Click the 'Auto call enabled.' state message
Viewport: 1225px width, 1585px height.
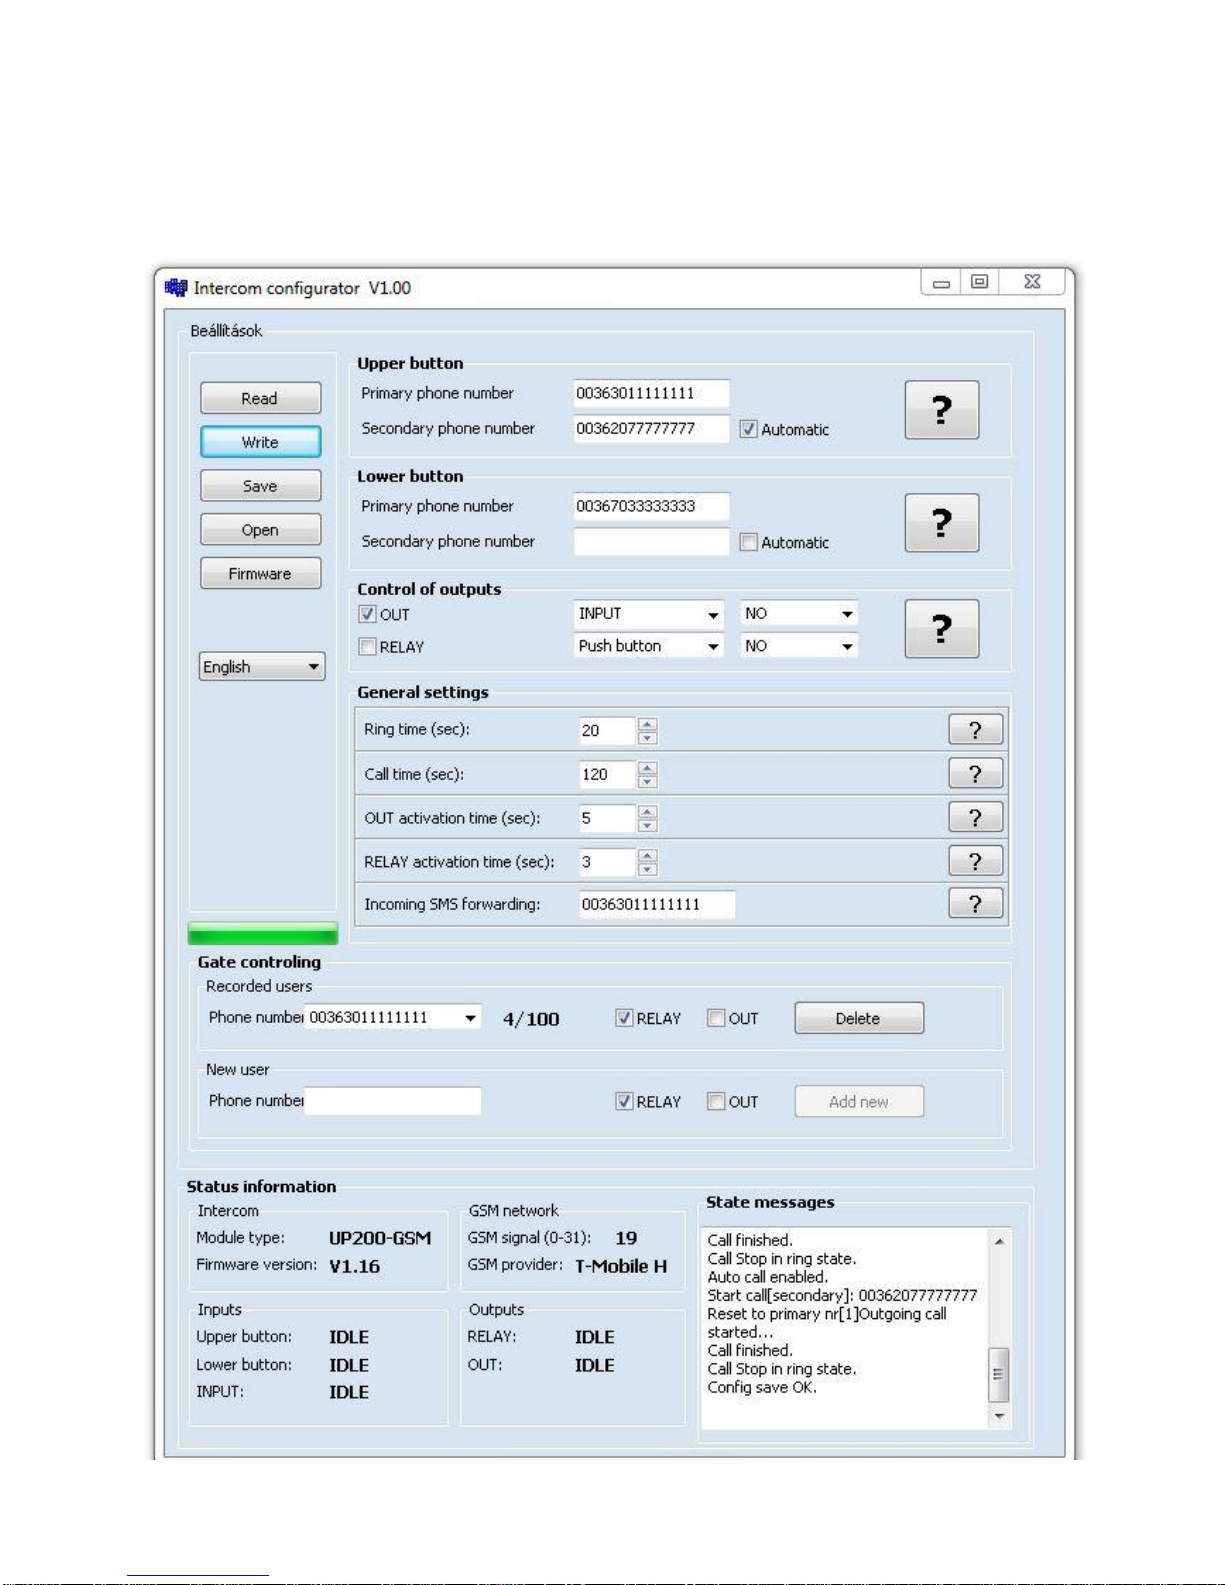(x=768, y=1277)
